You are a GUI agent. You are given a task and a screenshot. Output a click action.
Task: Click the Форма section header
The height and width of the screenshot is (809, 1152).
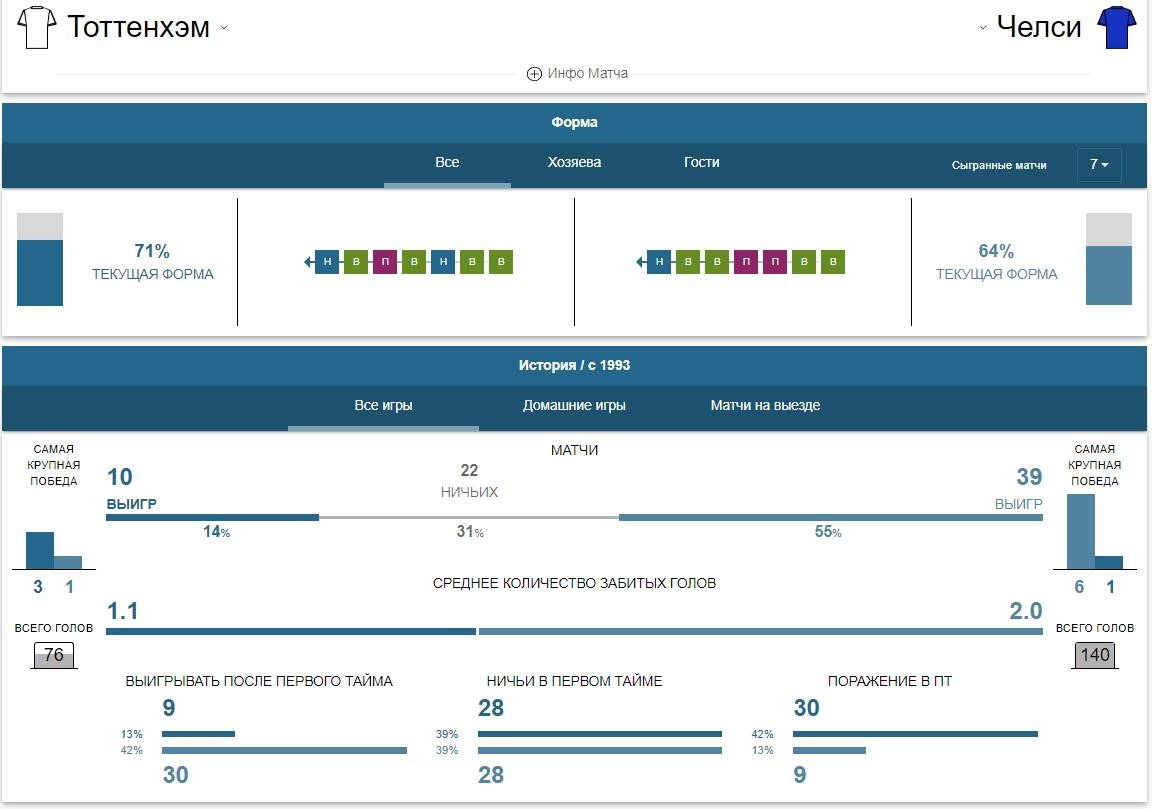click(x=575, y=123)
